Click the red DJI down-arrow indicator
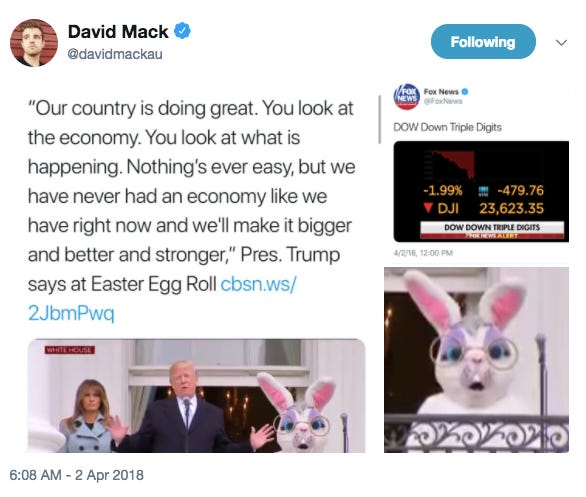The width and height of the screenshot is (586, 497). [x=429, y=208]
